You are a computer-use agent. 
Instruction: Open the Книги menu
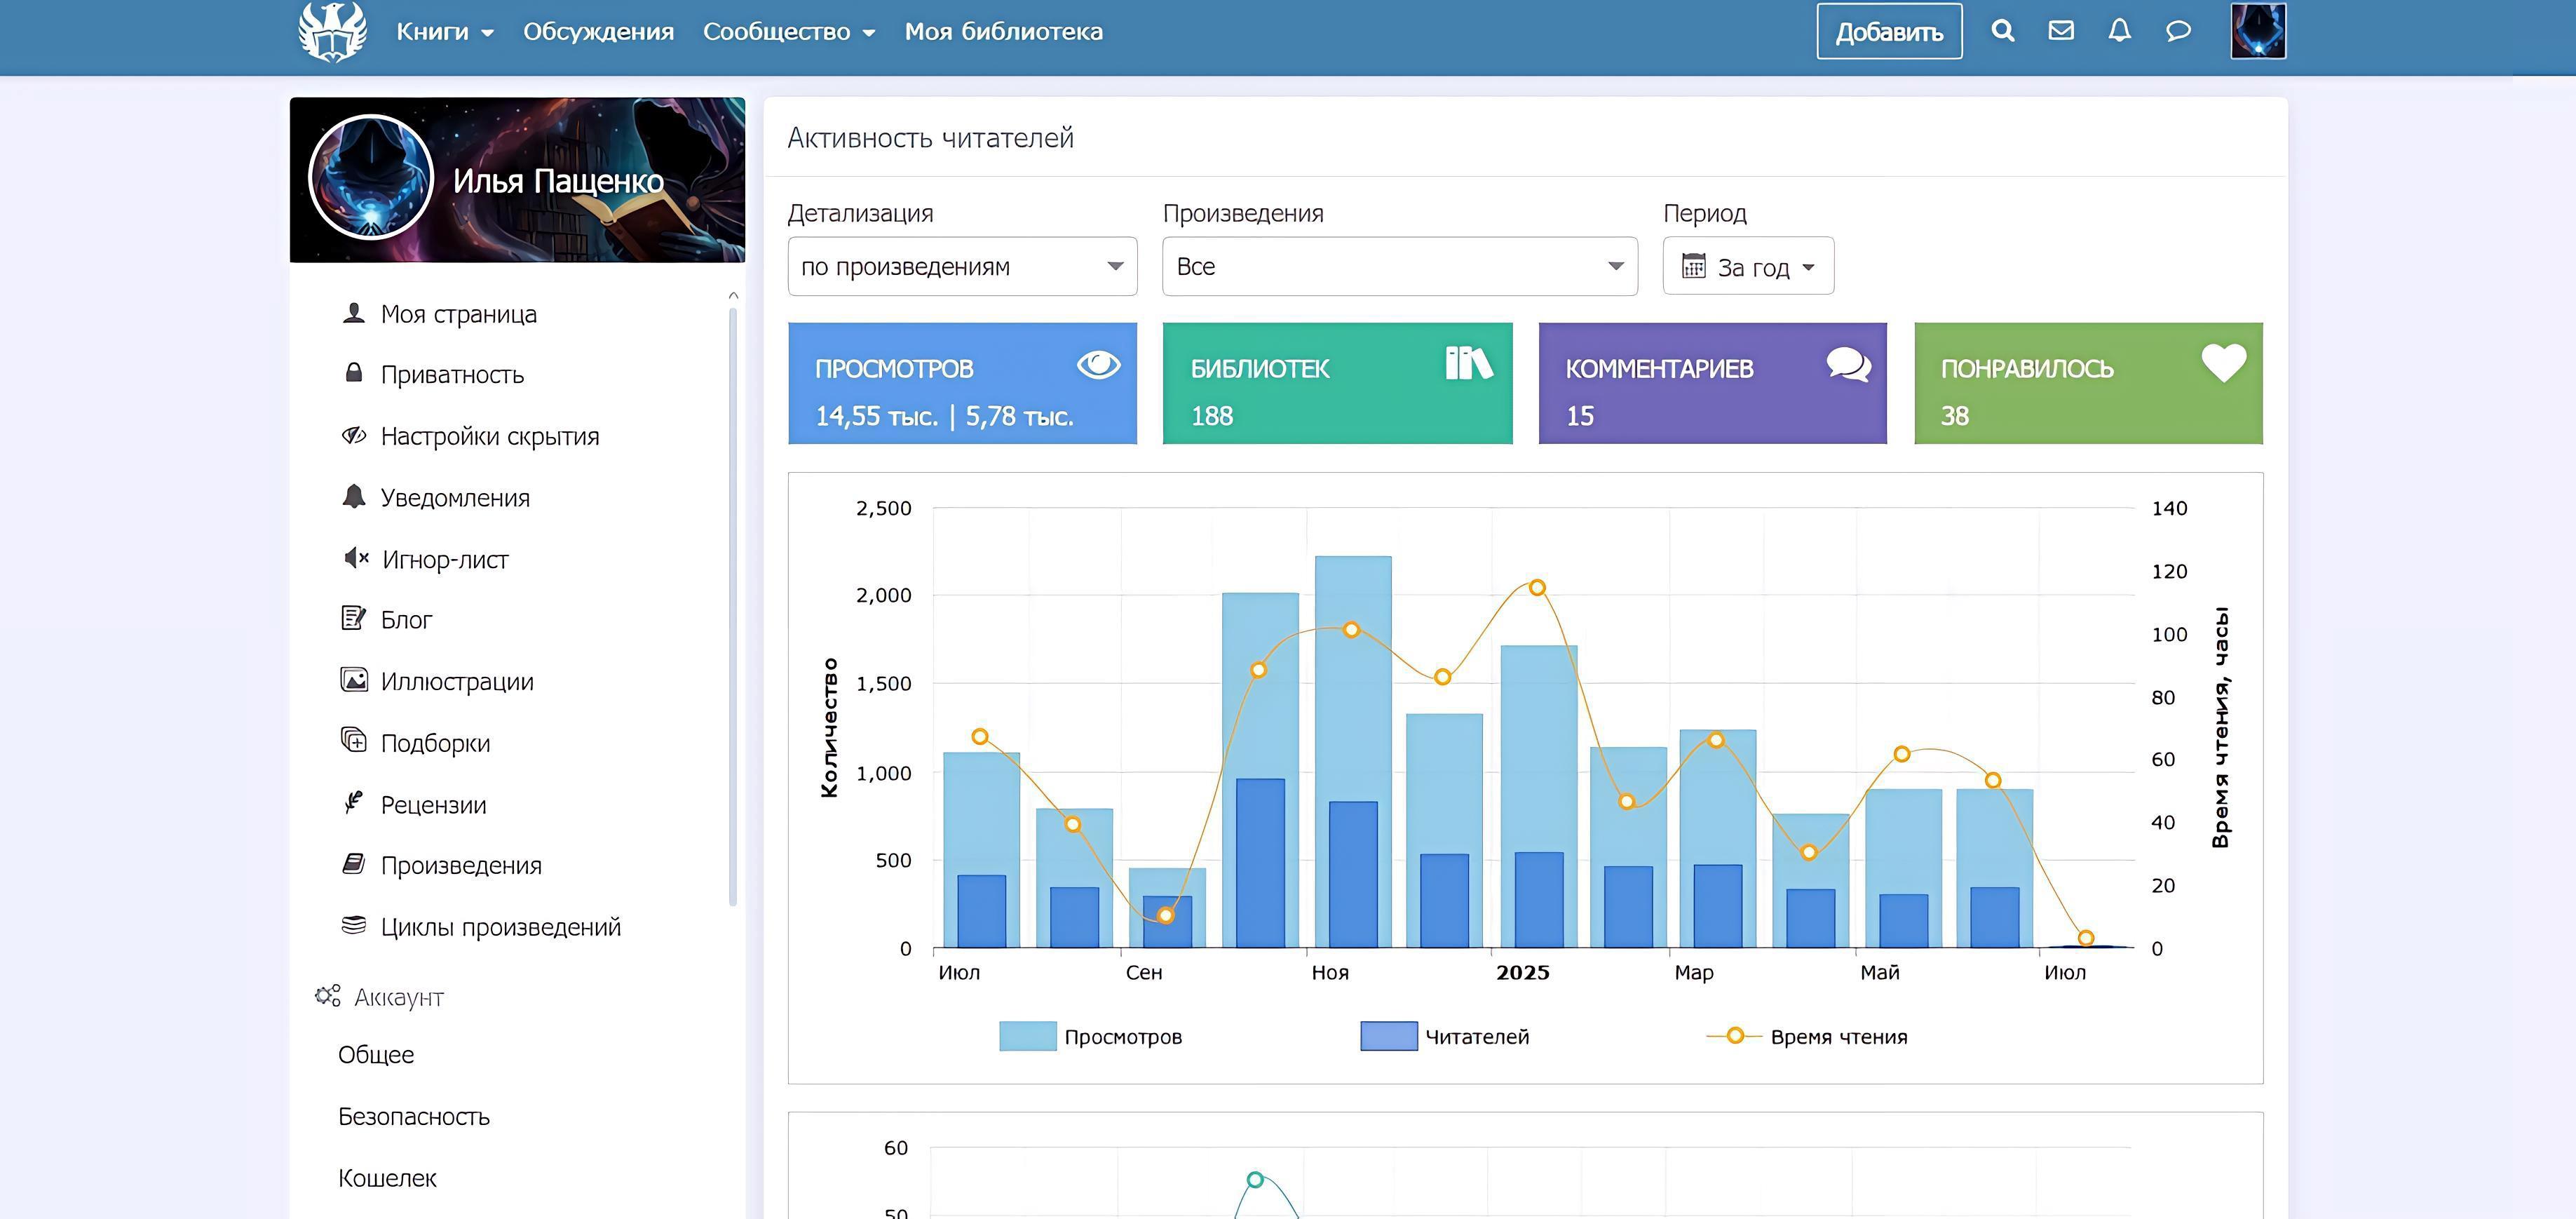[444, 32]
